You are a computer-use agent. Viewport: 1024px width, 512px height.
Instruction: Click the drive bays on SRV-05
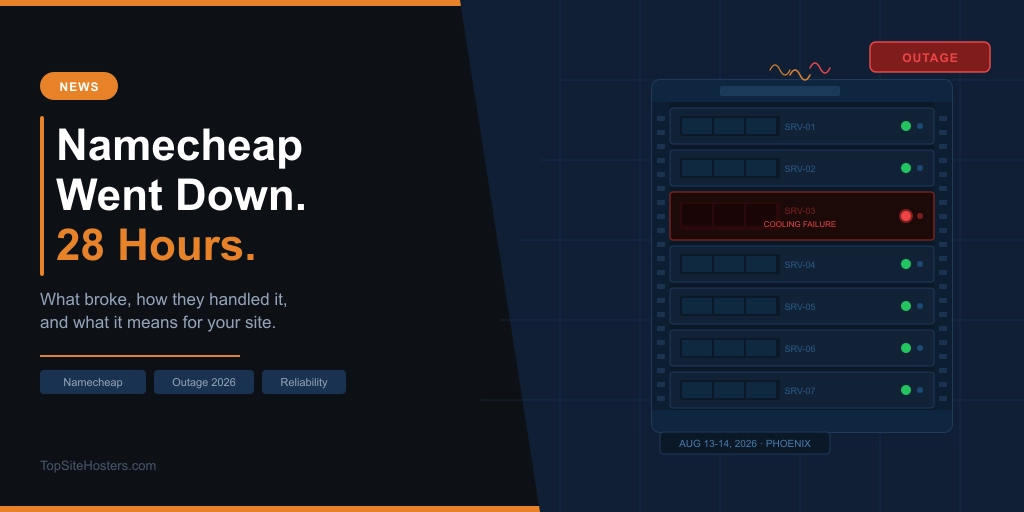[x=729, y=306]
